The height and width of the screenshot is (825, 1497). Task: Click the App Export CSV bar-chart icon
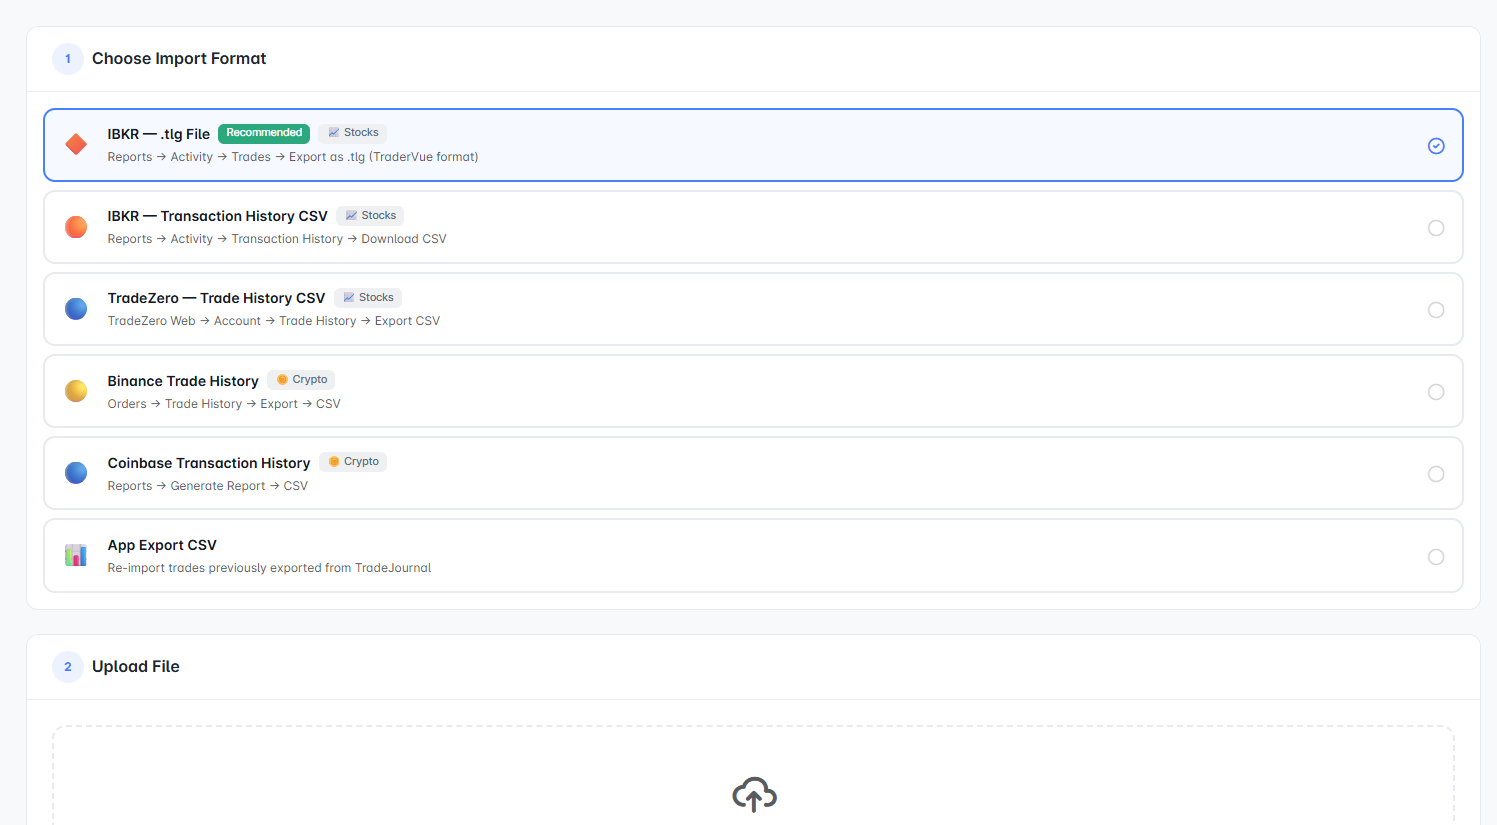pos(76,555)
